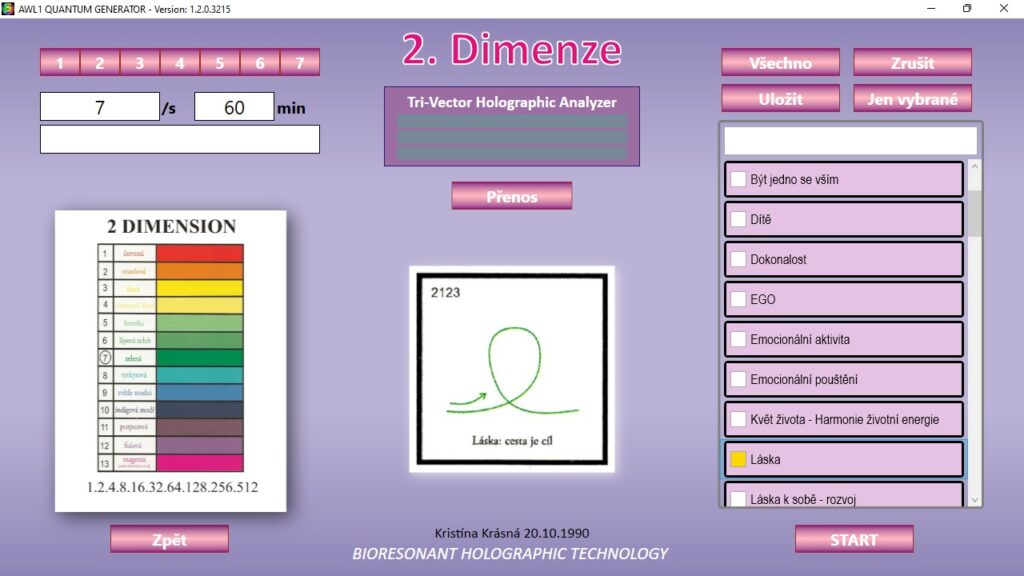The width and height of the screenshot is (1024, 576).
Task: Check the Dokonalost item checkbox
Action: coord(738,259)
